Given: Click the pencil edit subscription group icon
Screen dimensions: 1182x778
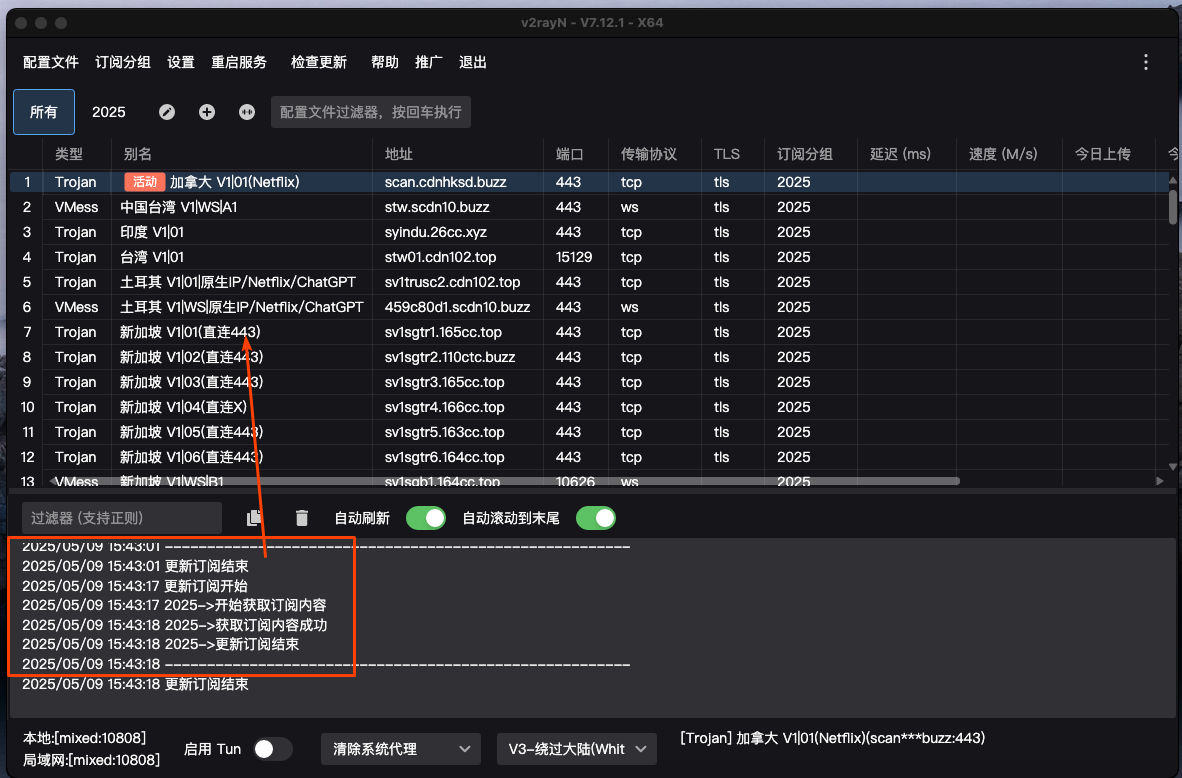Looking at the screenshot, I should pos(167,112).
